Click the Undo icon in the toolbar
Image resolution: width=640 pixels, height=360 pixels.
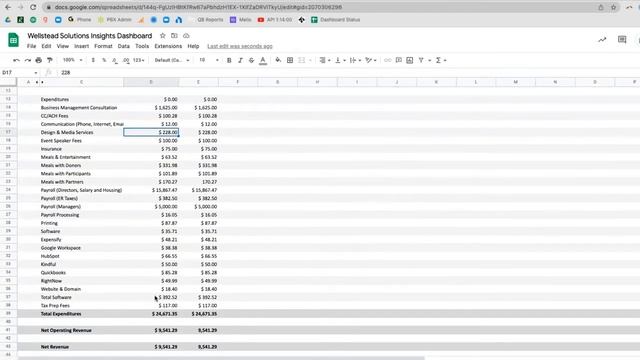(16, 60)
